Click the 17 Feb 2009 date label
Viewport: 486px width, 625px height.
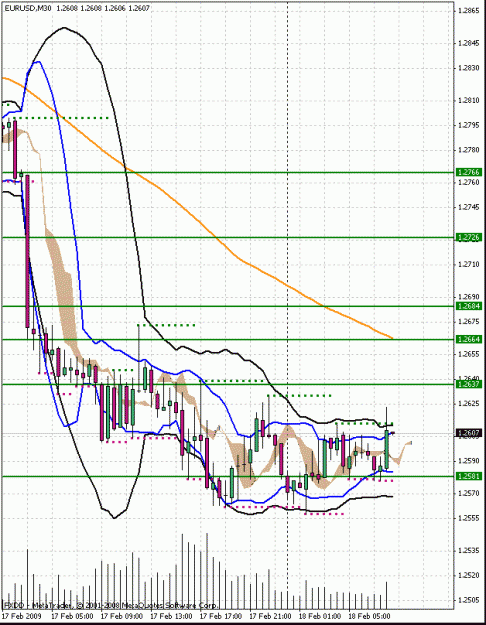pos(20,616)
